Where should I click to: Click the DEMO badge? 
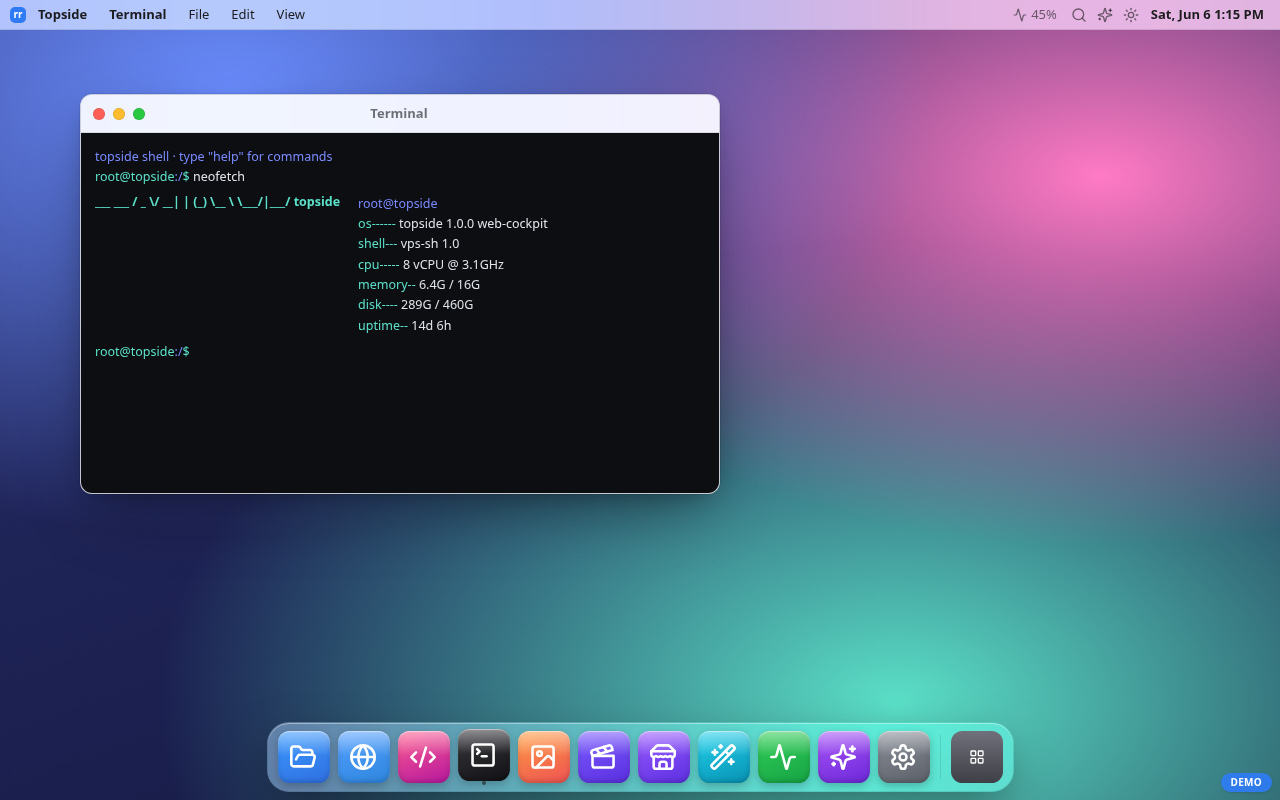(1246, 782)
